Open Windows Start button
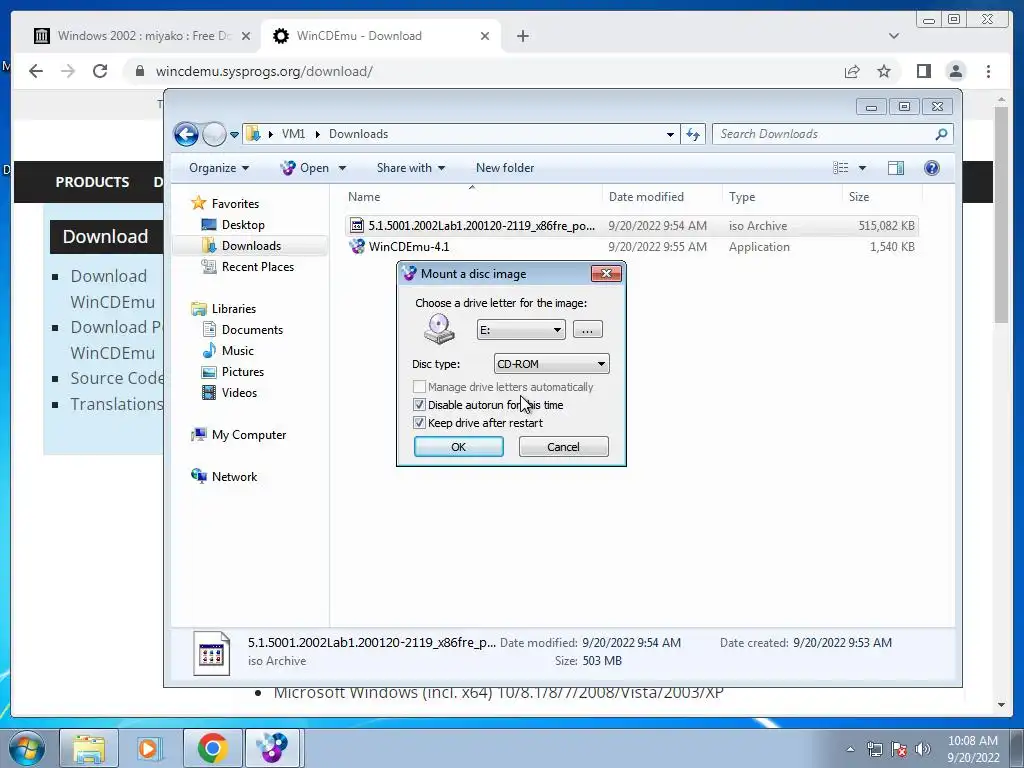Viewport: 1024px width, 768px height. (x=27, y=748)
